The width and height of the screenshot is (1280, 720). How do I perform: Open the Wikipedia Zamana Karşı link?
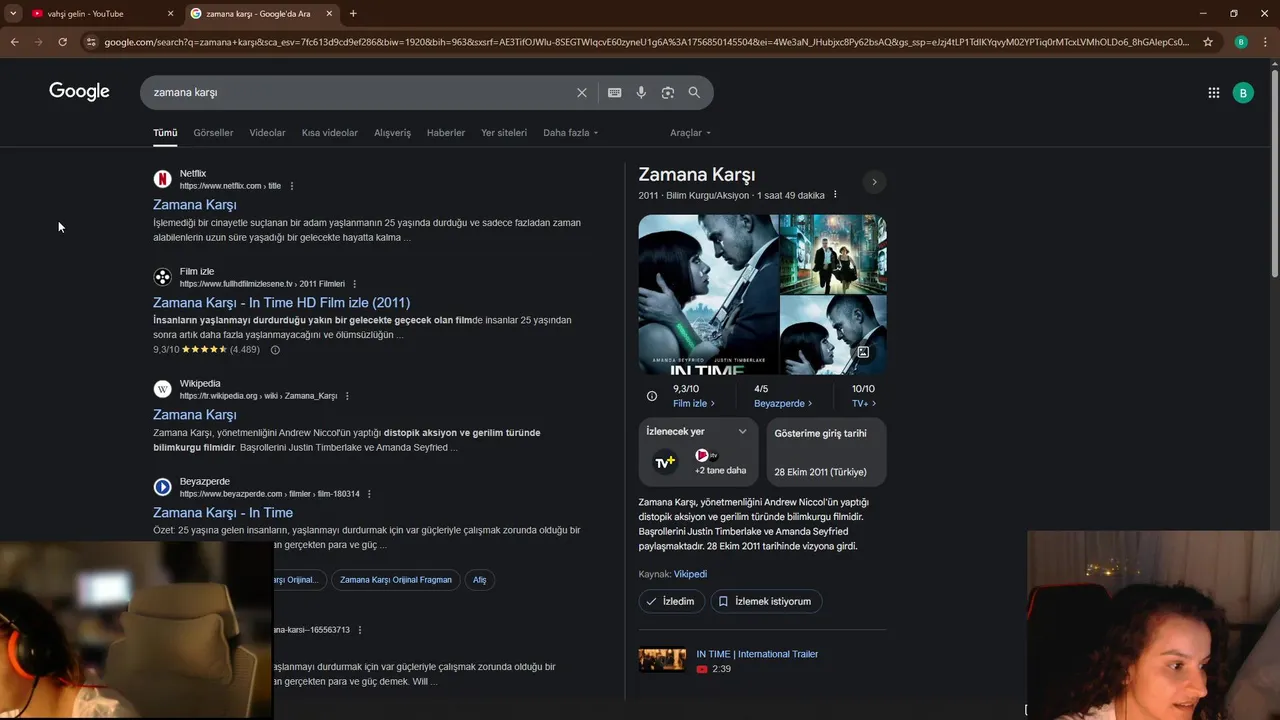195,415
